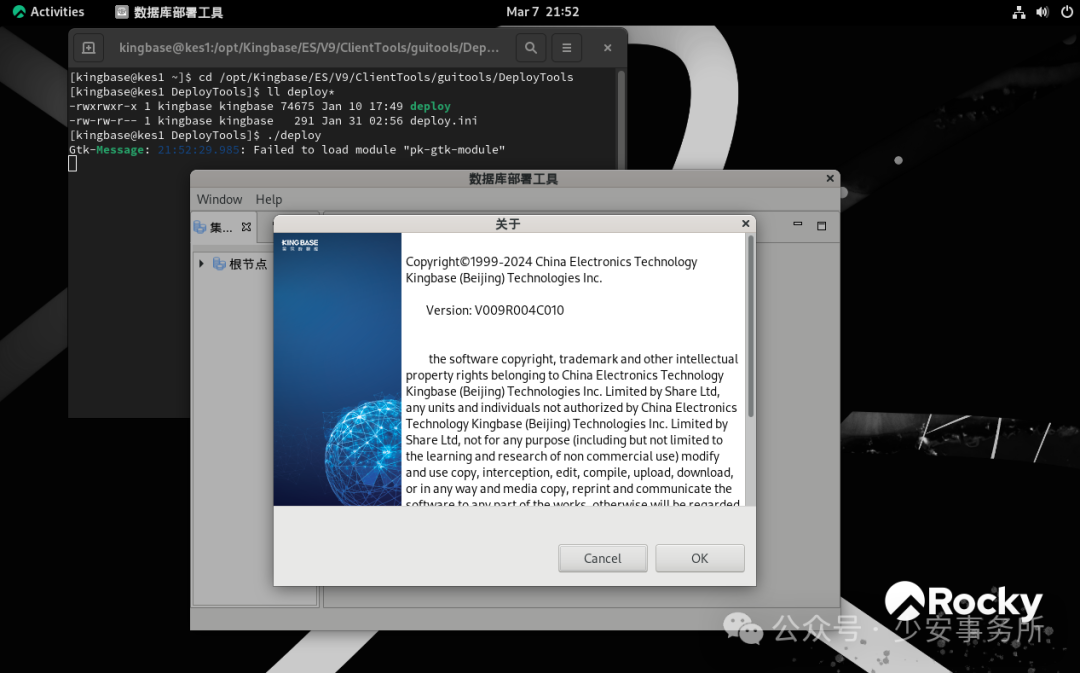
Task: Click Cancel in the About dialog
Action: 603,558
